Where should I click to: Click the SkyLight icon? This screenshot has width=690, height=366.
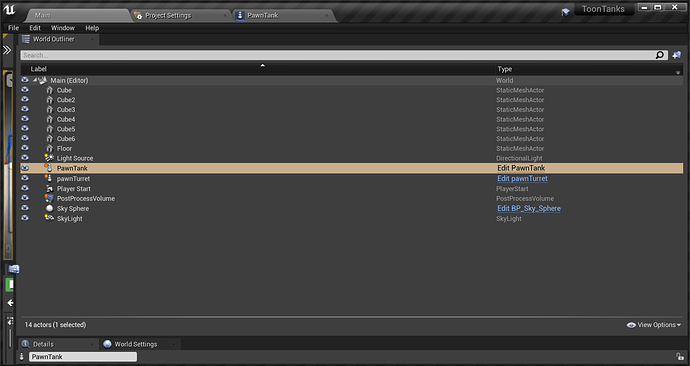tap(49, 218)
